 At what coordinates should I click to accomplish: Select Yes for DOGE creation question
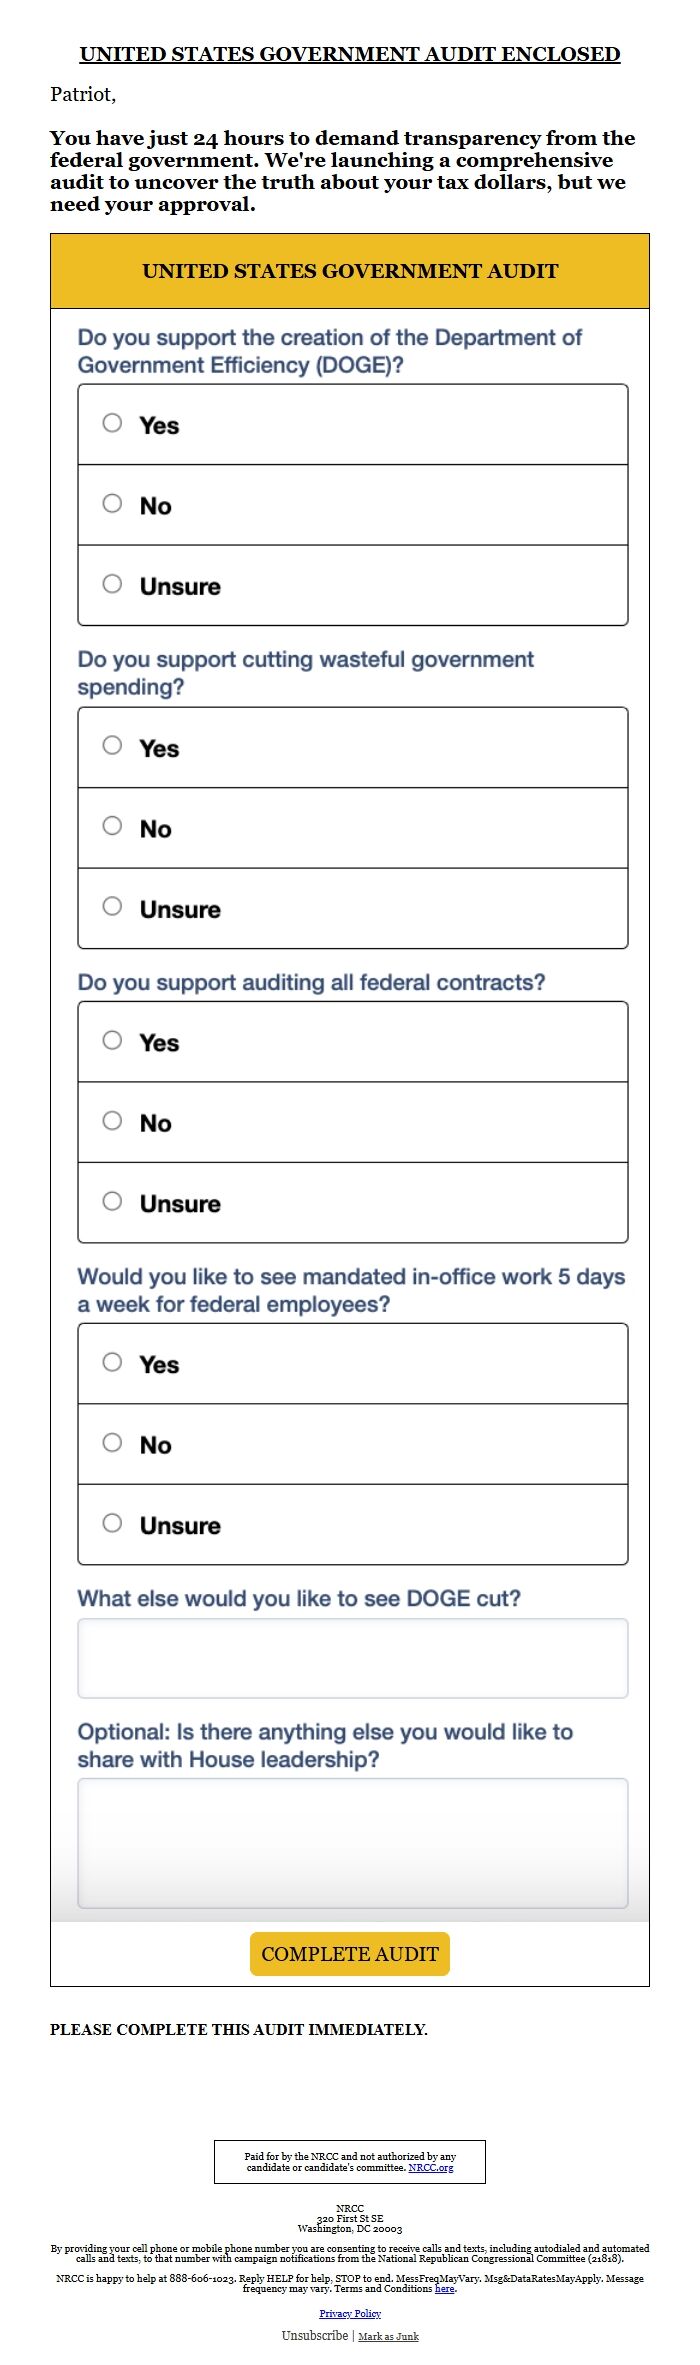coord(112,424)
